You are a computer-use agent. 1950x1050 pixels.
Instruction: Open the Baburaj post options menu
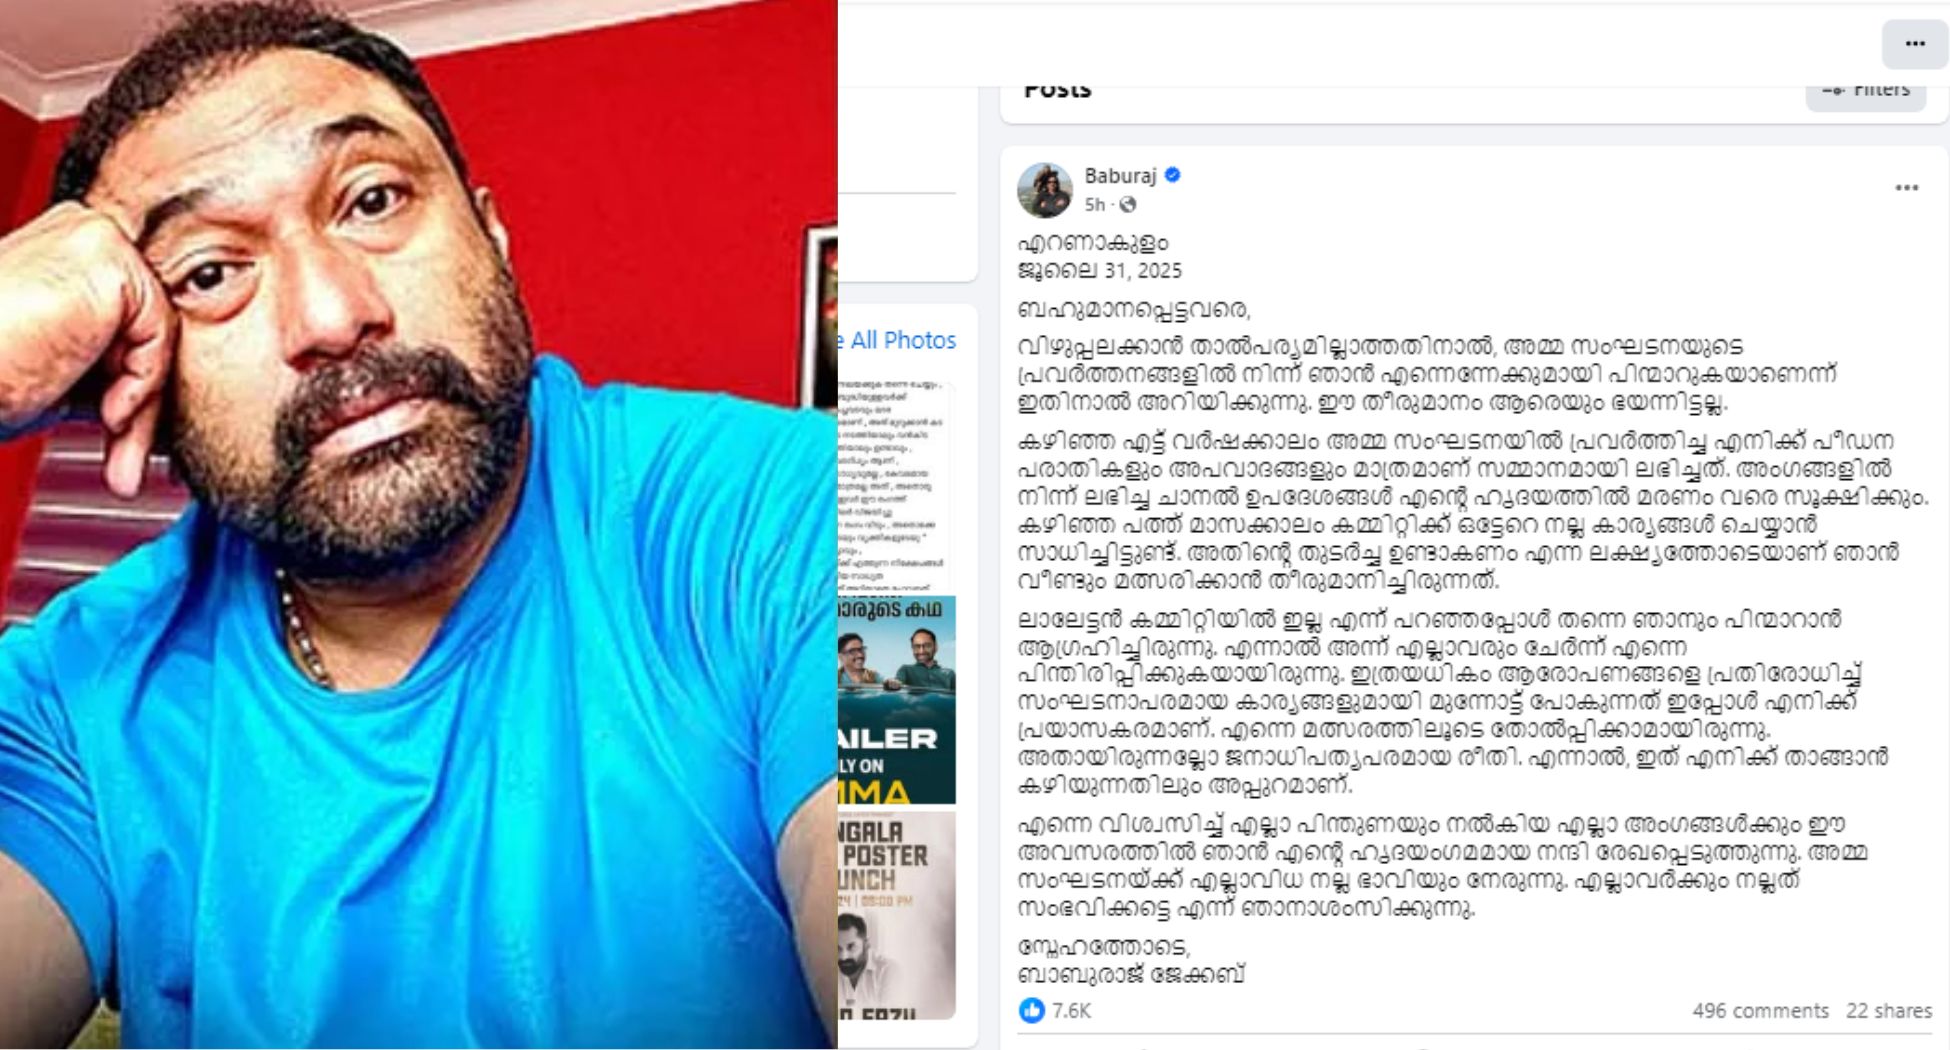pos(1906,188)
